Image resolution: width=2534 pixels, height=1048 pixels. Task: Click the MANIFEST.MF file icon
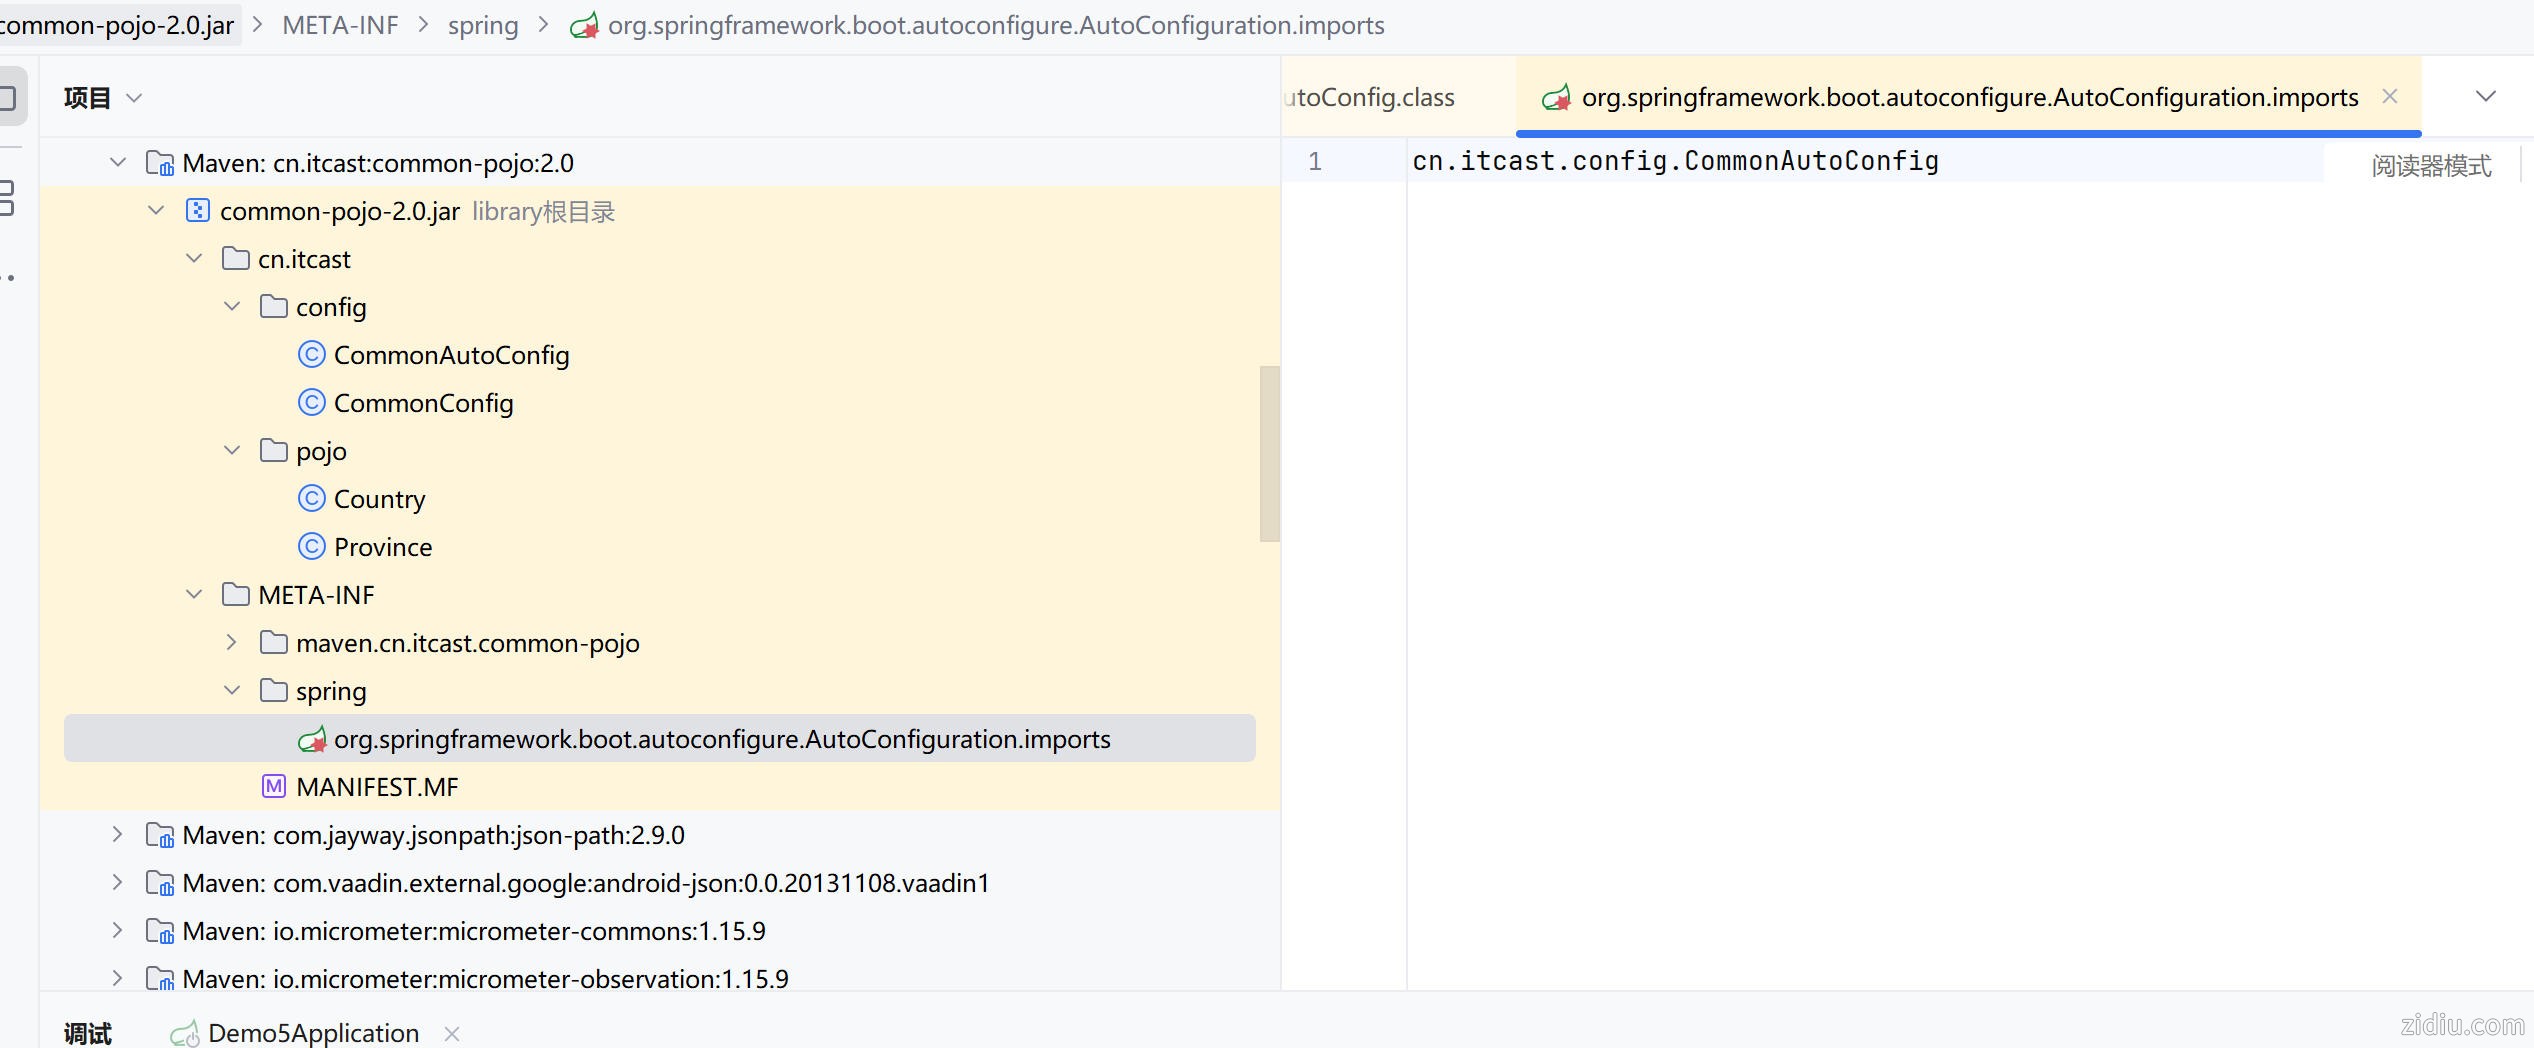(x=274, y=787)
